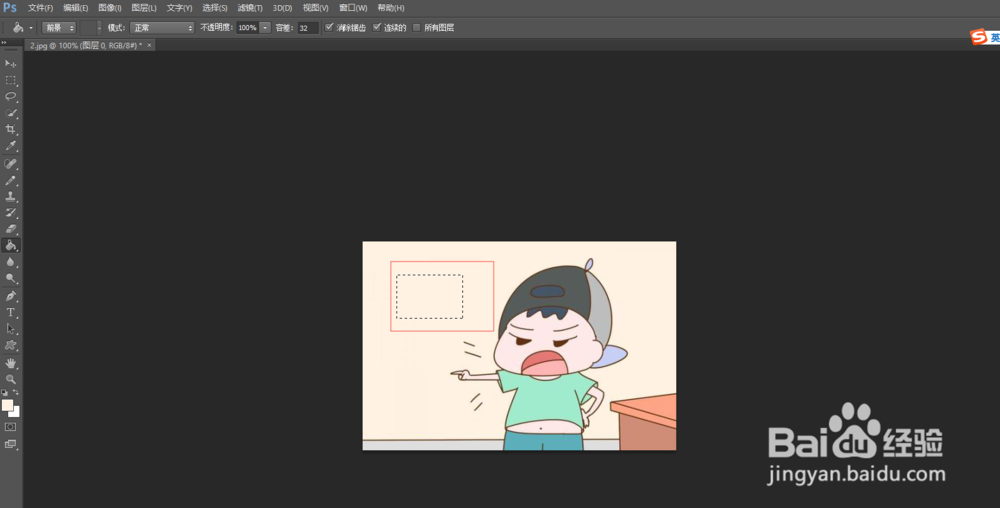Expand the collapsed toolbox panel arrows
This screenshot has height=508, width=1000.
(x=4, y=43)
